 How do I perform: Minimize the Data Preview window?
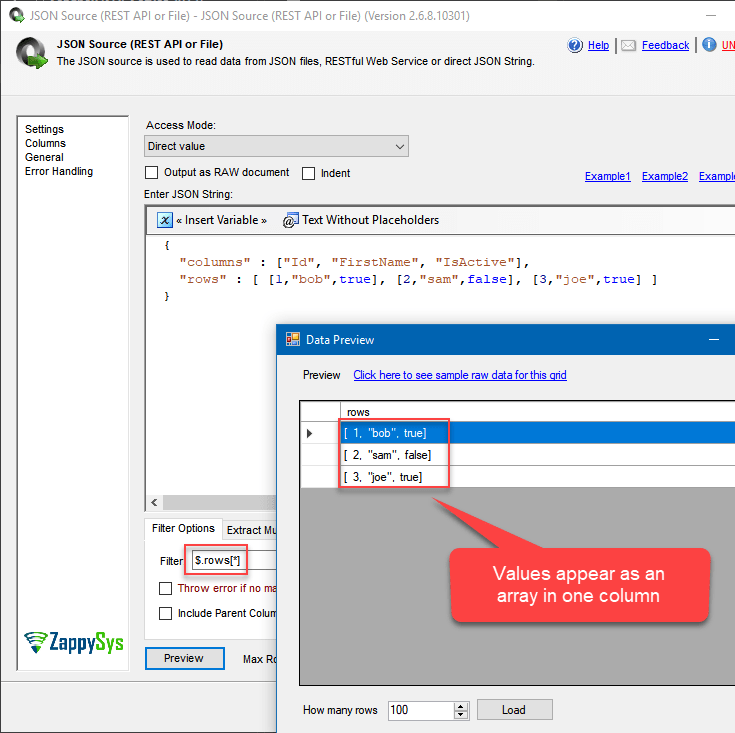713,339
